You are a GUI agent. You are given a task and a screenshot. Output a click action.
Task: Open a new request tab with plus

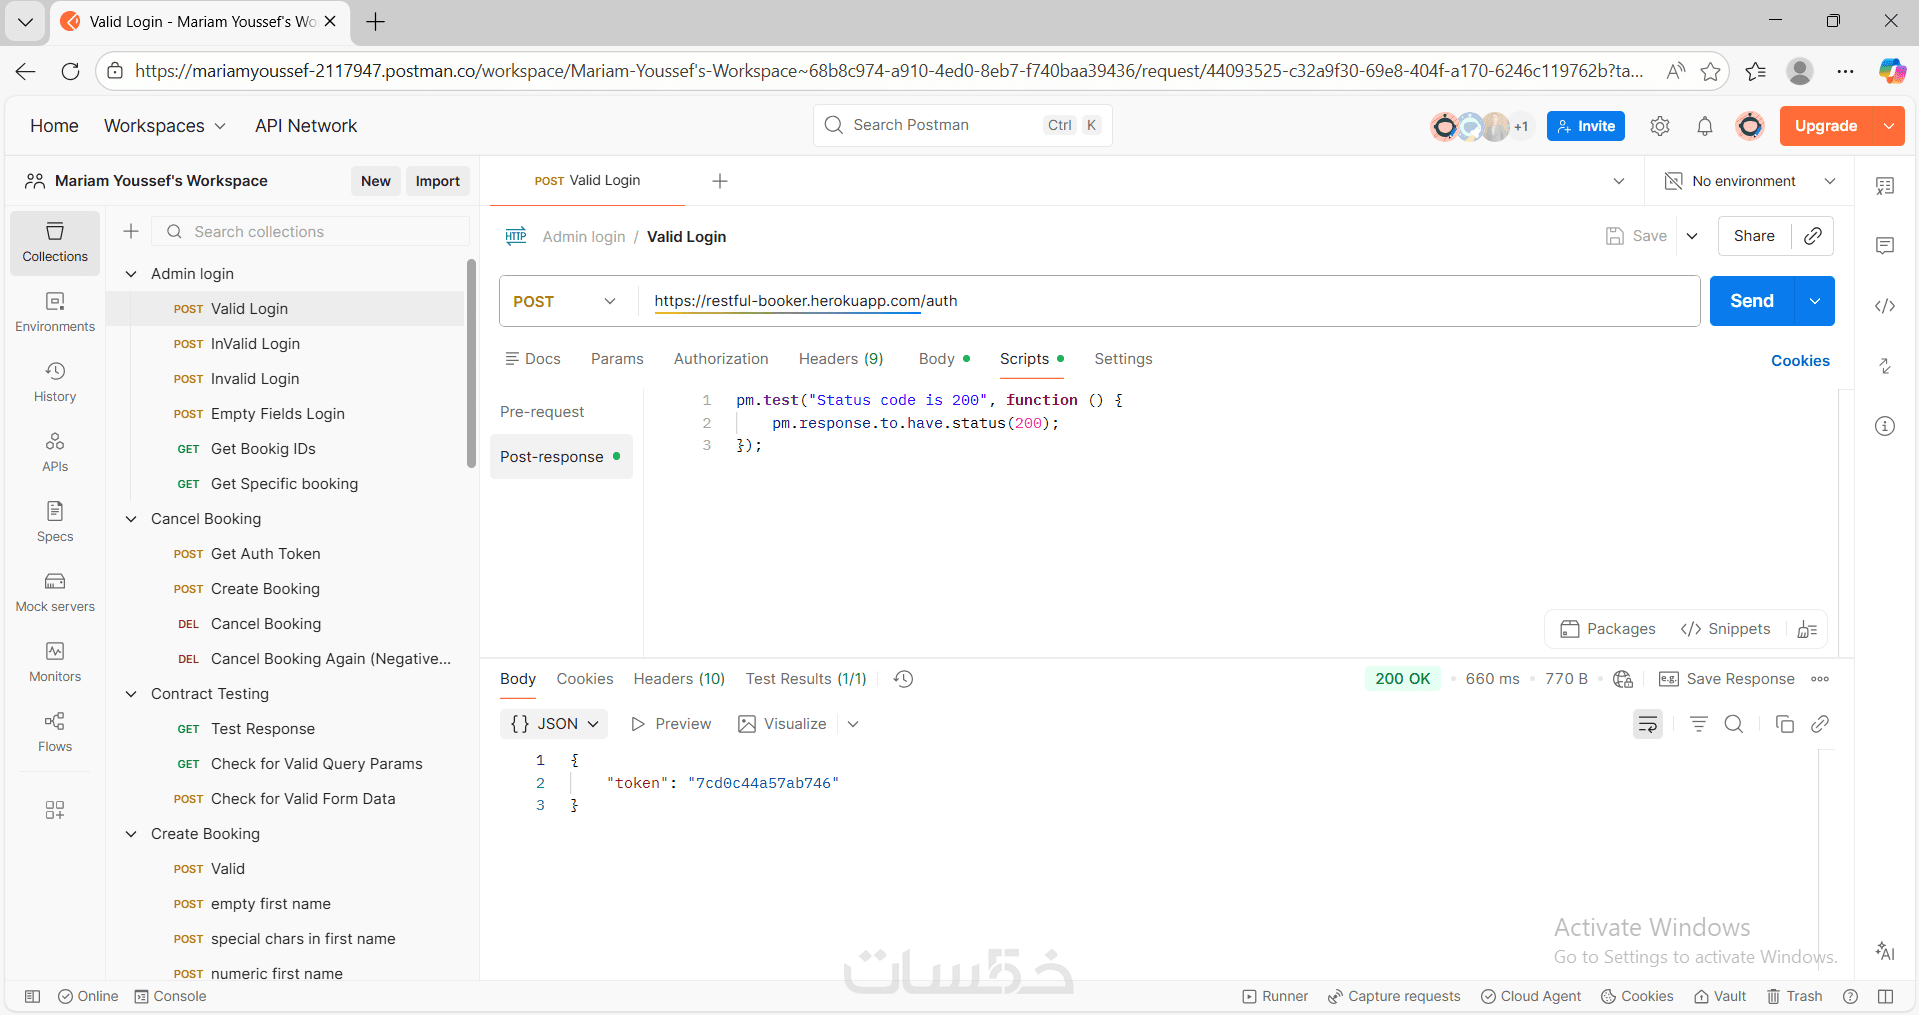pos(720,181)
